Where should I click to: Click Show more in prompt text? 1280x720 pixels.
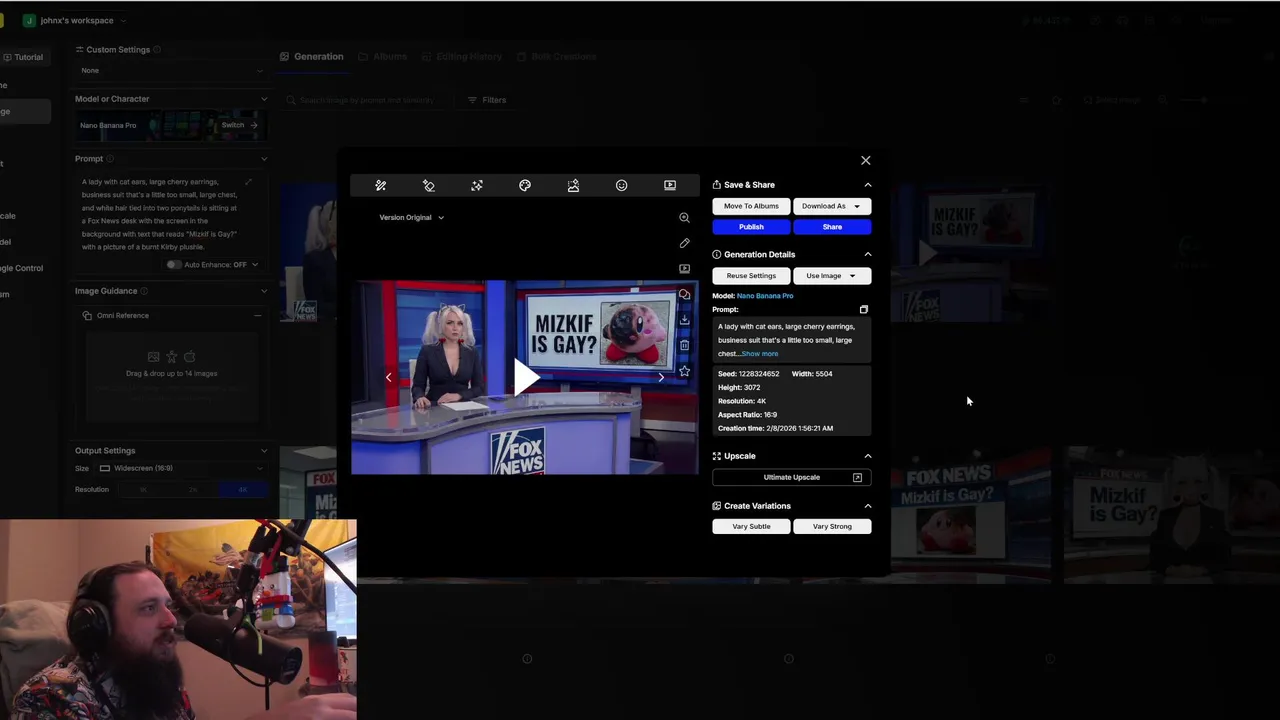759,354
